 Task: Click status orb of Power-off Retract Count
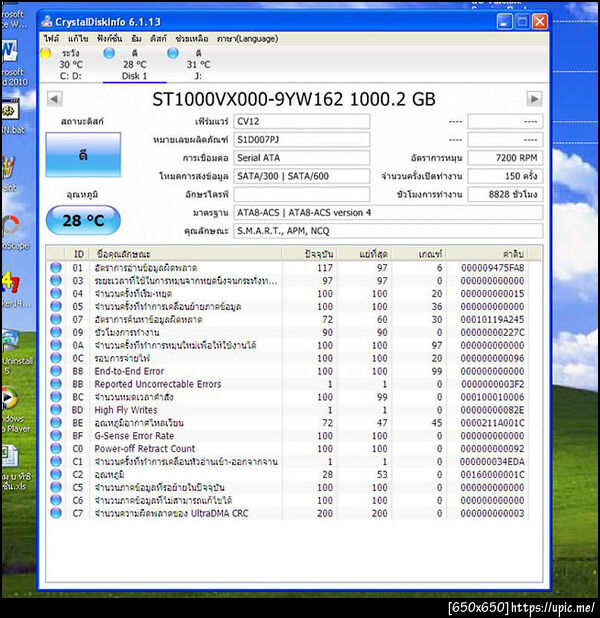[x=56, y=449]
